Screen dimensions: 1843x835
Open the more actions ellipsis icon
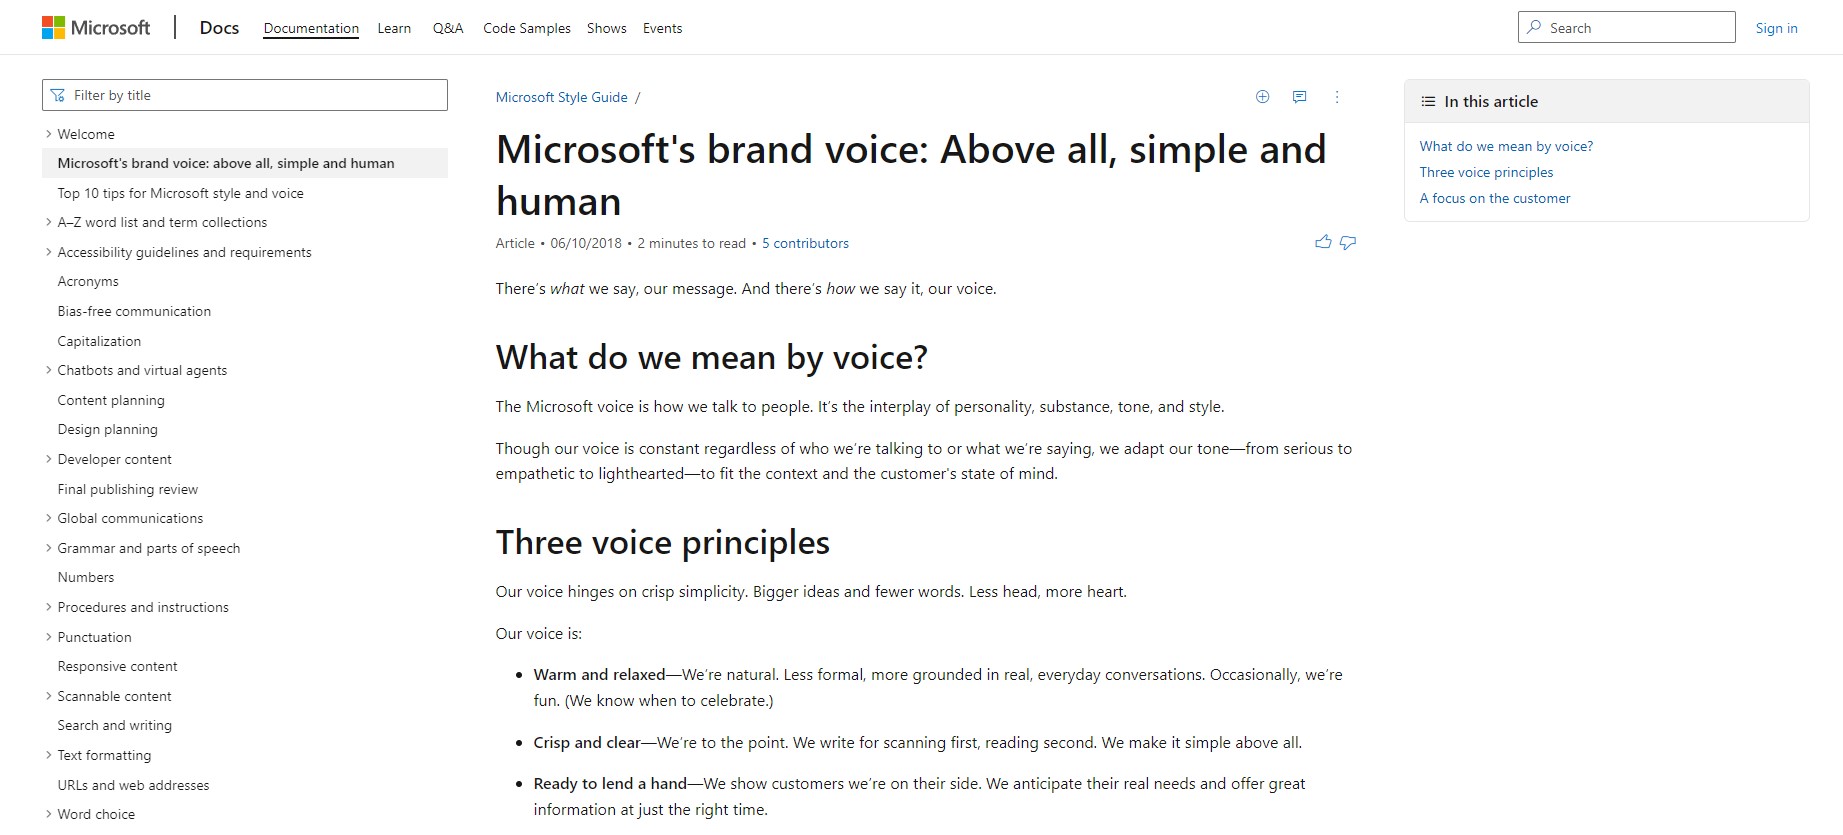pyautogui.click(x=1337, y=97)
